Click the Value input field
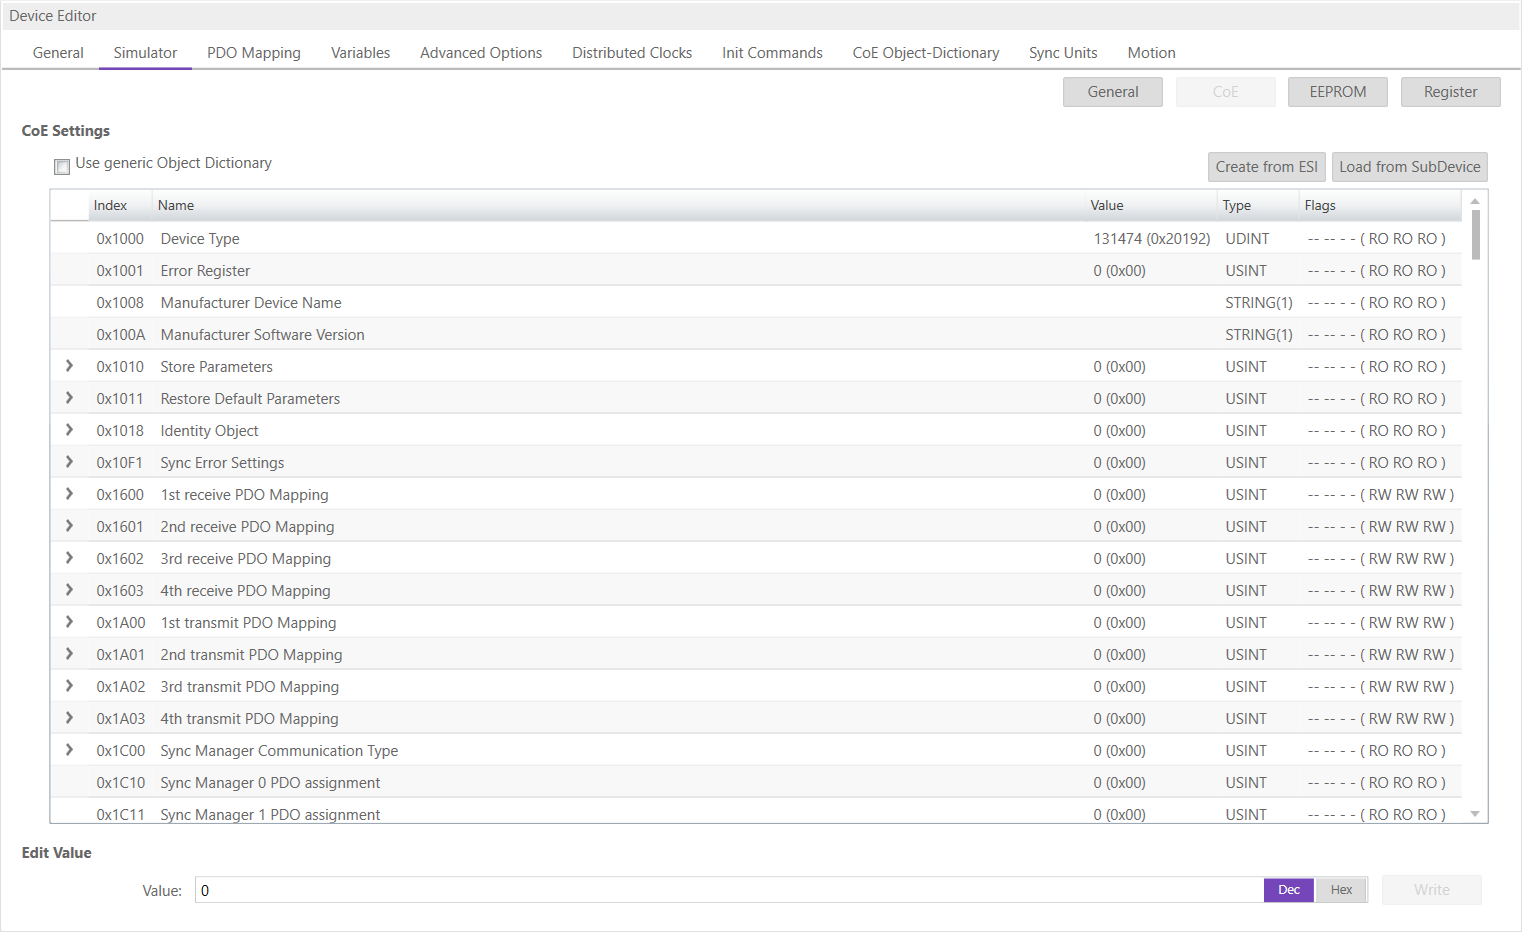Image resolution: width=1522 pixels, height=932 pixels. point(728,890)
